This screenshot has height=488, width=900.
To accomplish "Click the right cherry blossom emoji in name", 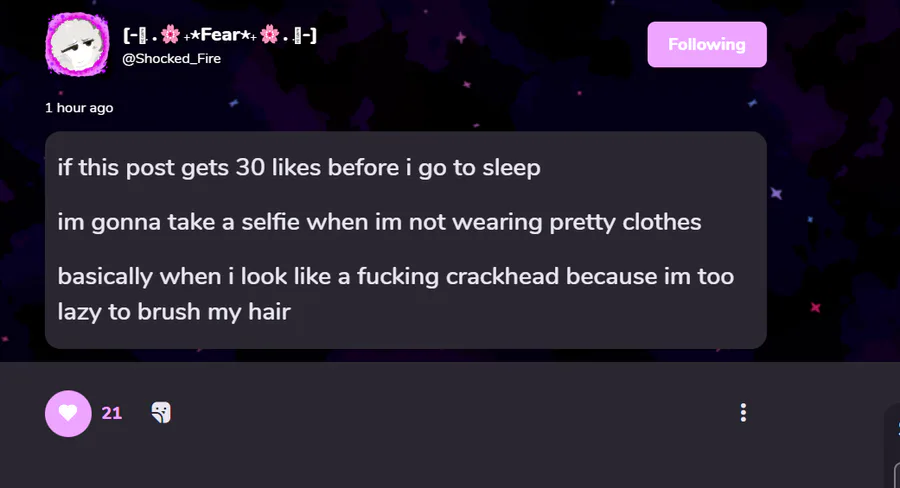I will click(x=269, y=35).
